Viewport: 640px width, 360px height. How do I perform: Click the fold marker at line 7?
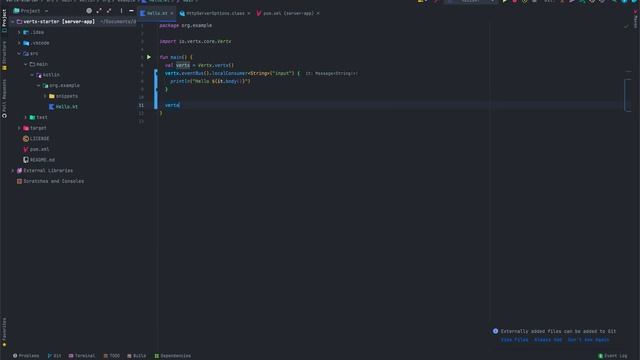pyautogui.click(x=156, y=73)
